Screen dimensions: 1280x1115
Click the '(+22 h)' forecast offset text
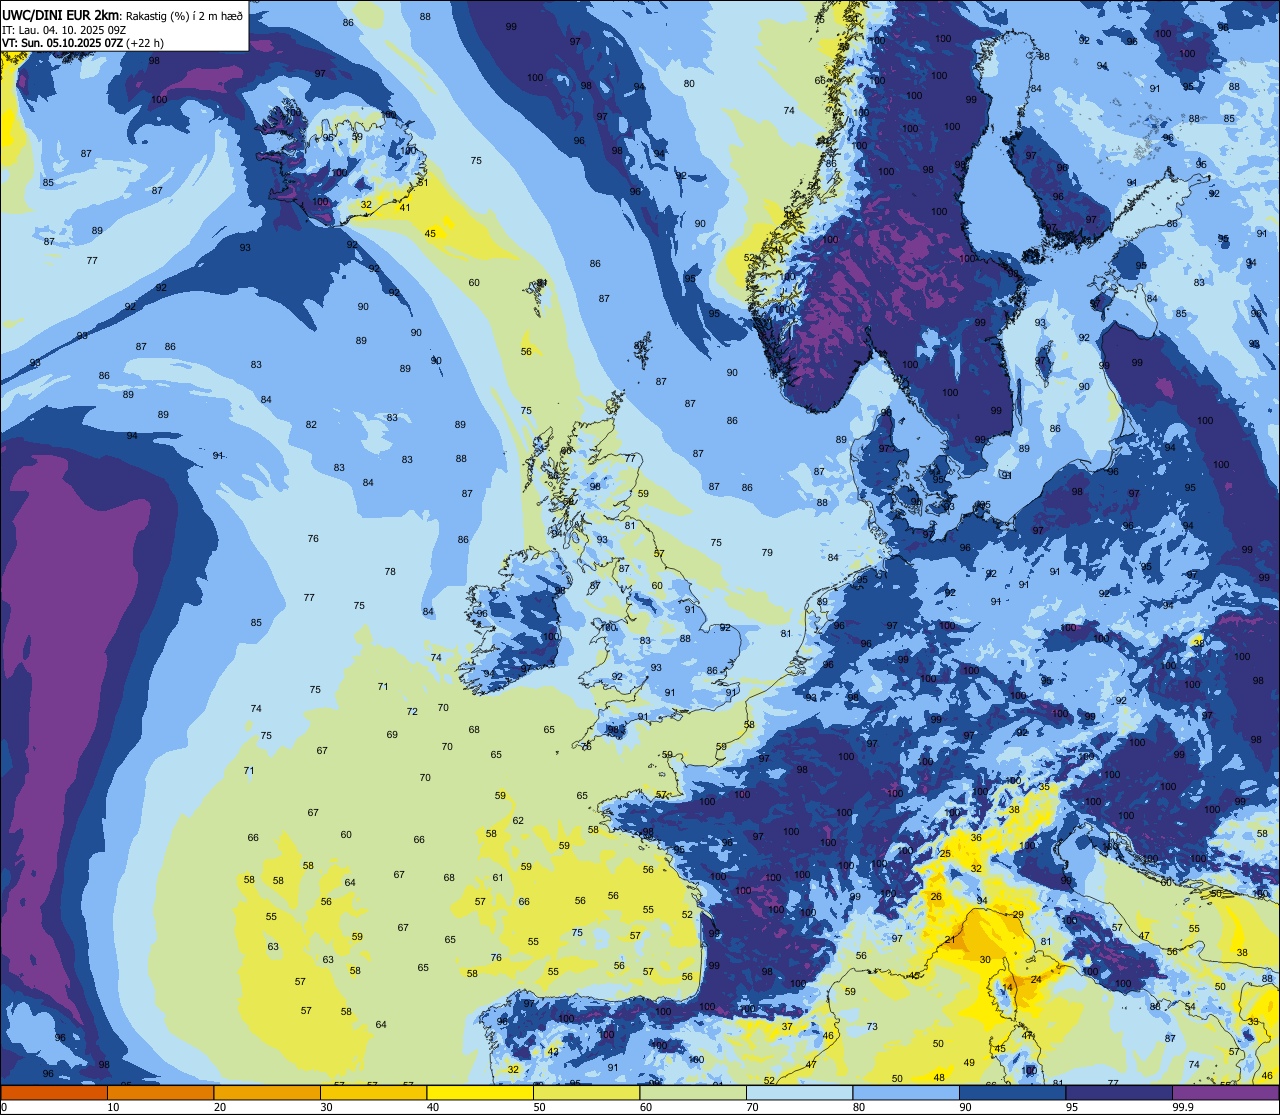(x=145, y=43)
